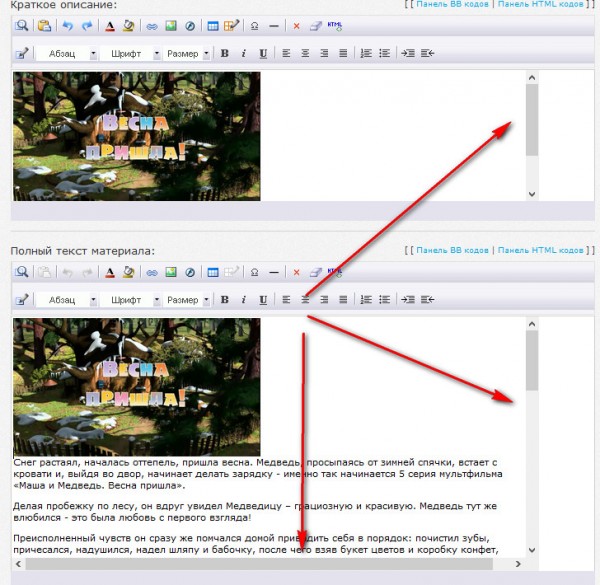Open background color tool in short description toolbar
This screenshot has height=585, width=600.
click(x=129, y=26)
